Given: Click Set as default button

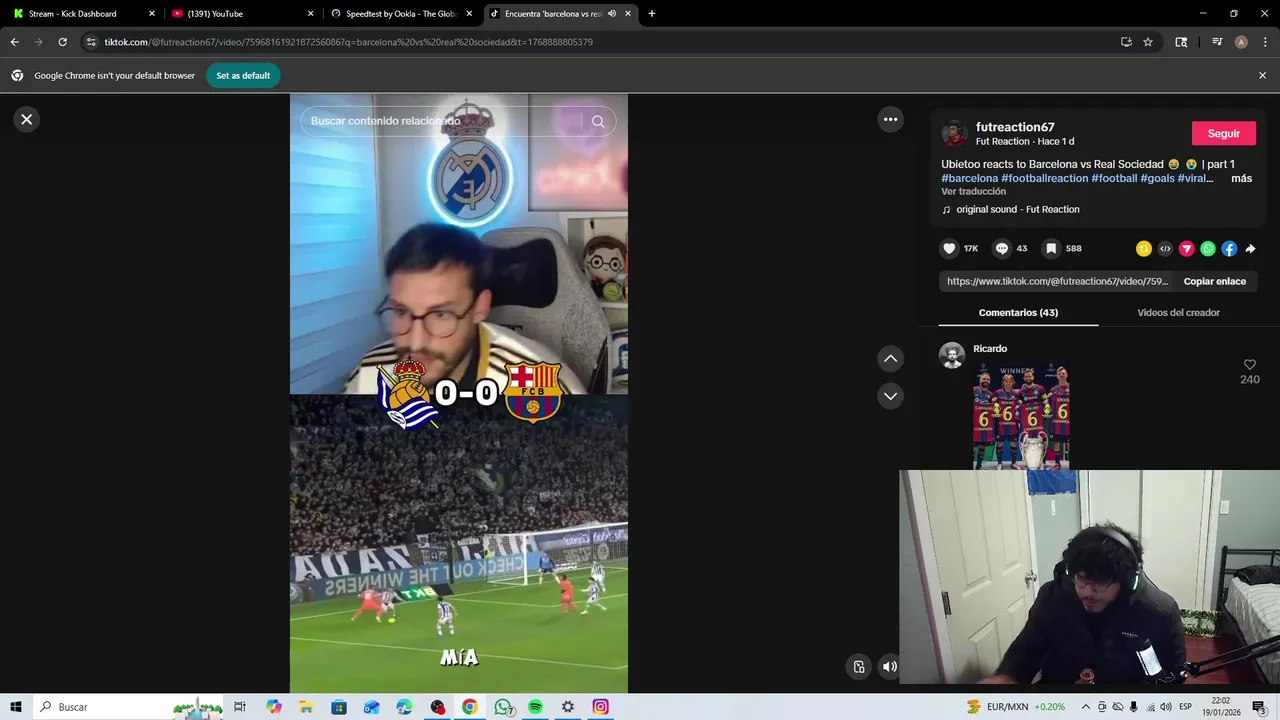Looking at the screenshot, I should click(x=243, y=75).
